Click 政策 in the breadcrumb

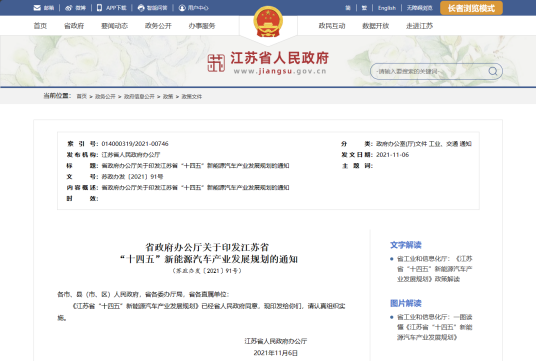tap(168, 96)
